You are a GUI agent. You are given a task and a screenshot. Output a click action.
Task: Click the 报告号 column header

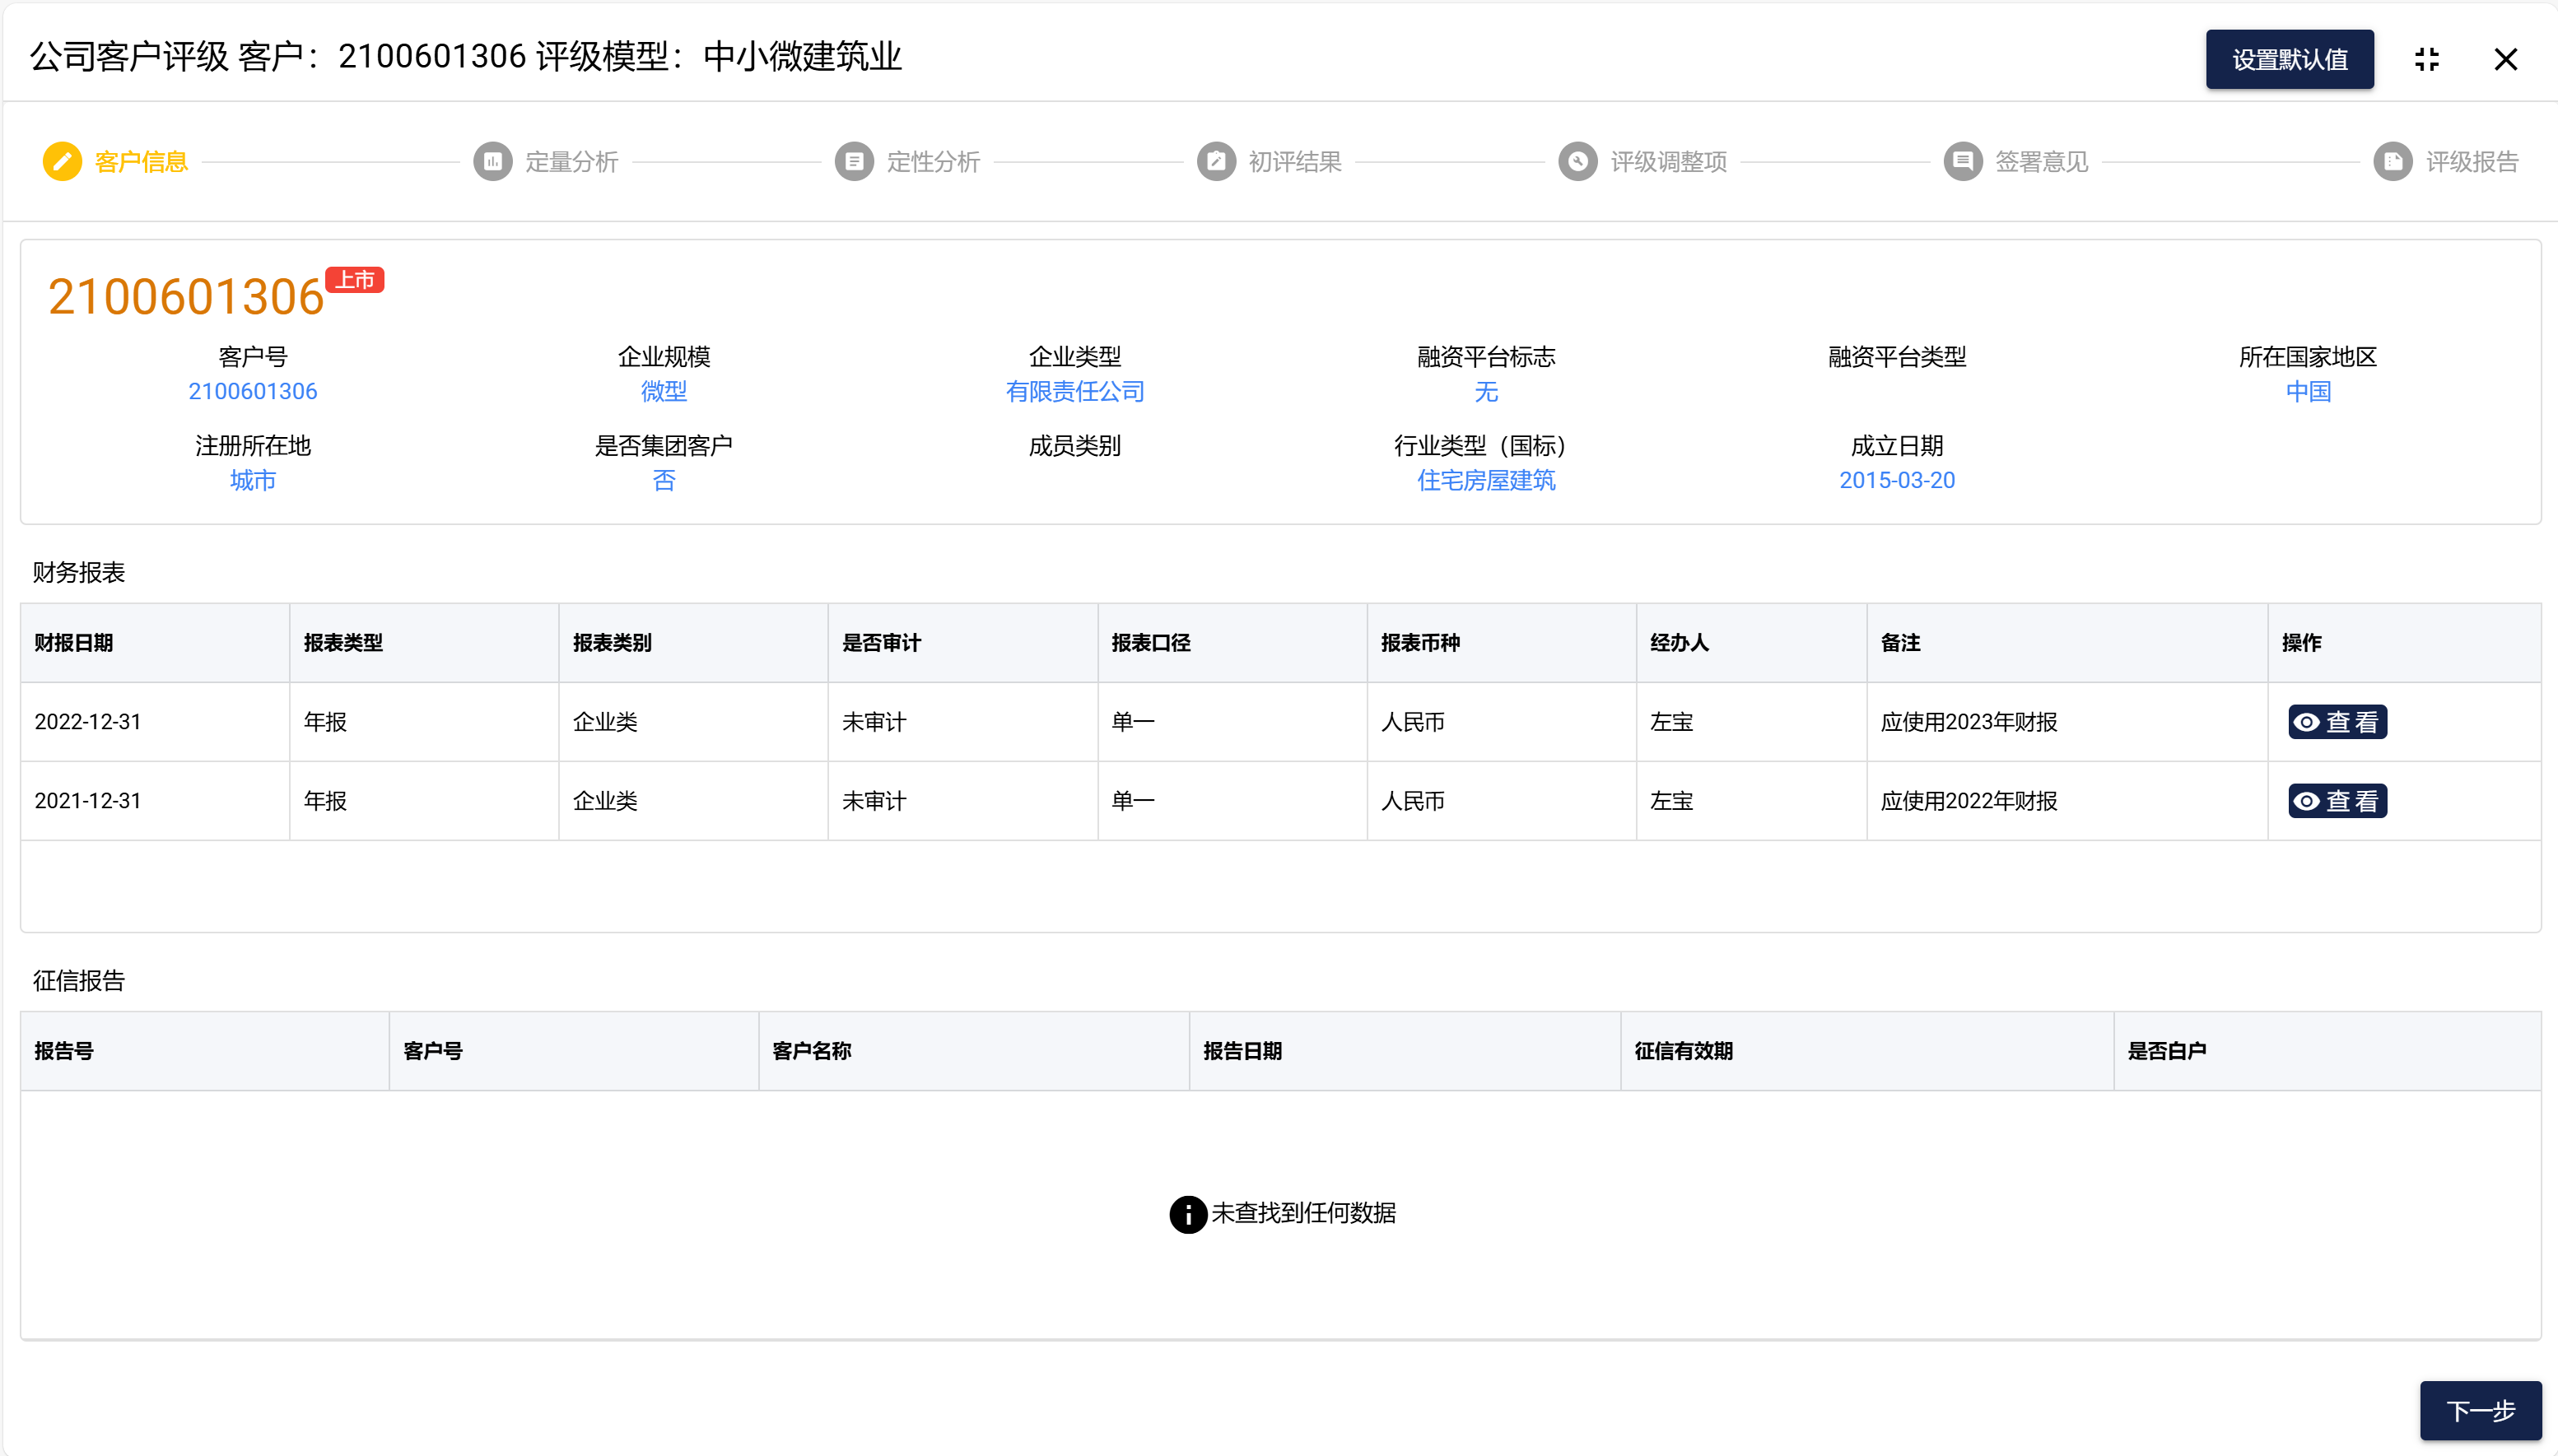click(x=64, y=1050)
